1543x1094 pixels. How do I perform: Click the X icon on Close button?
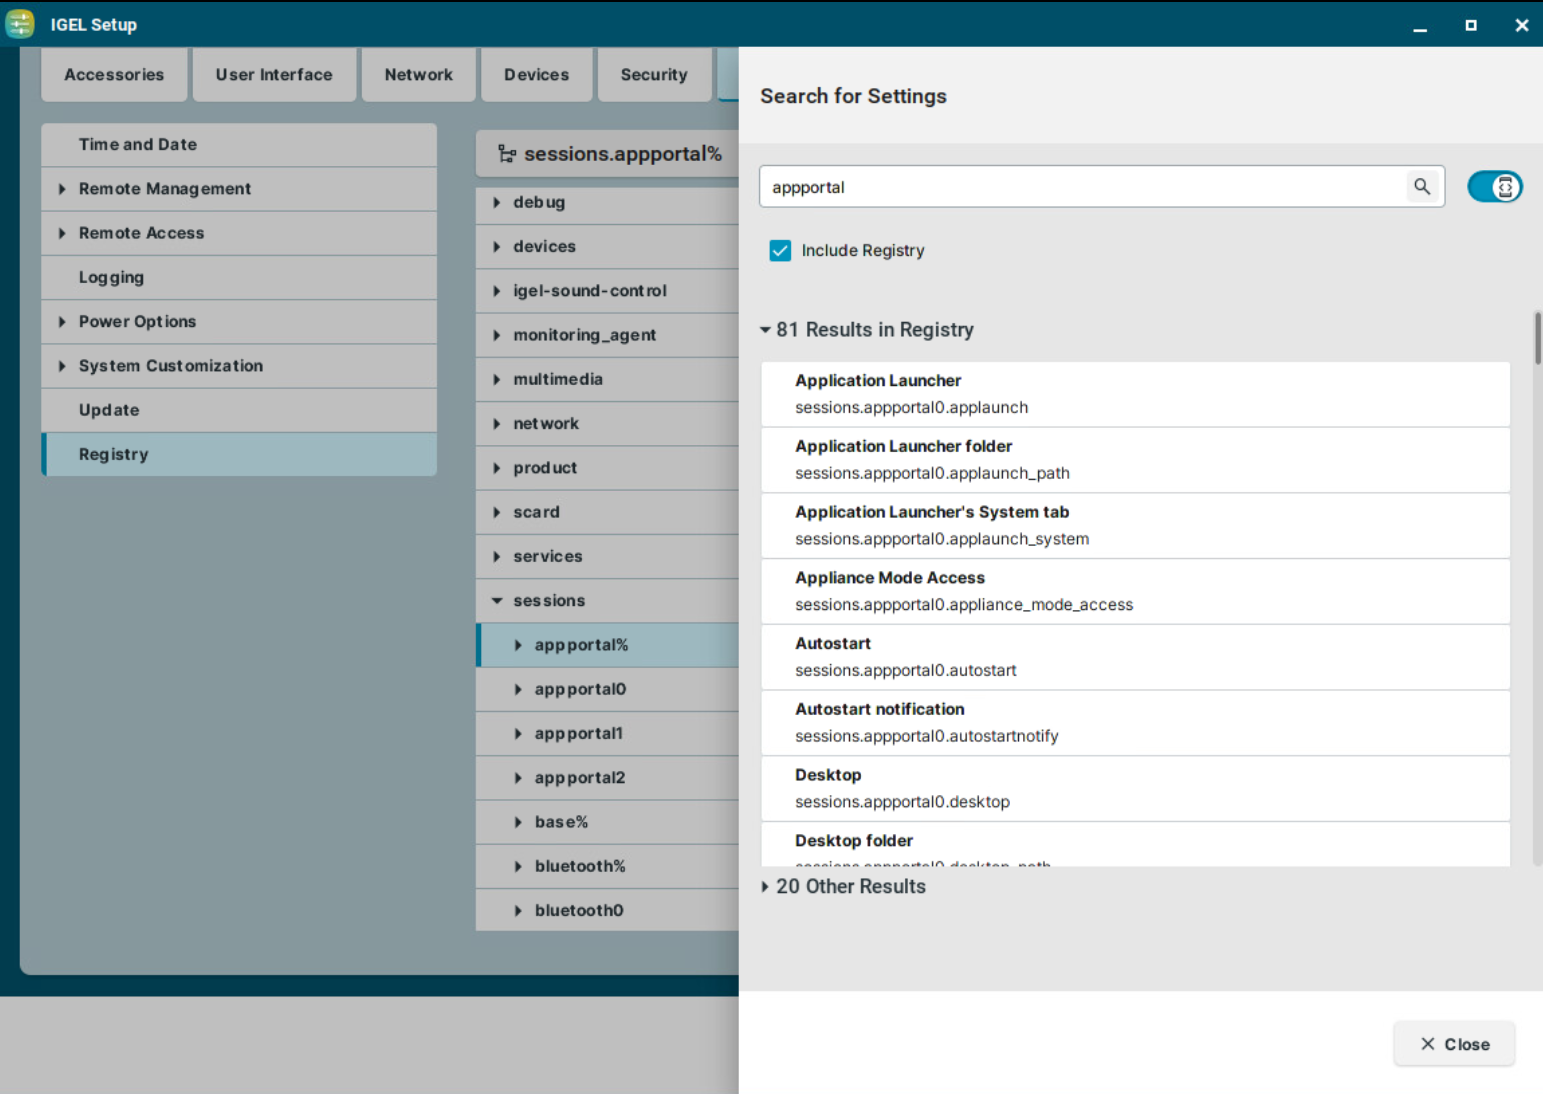coord(1427,1044)
